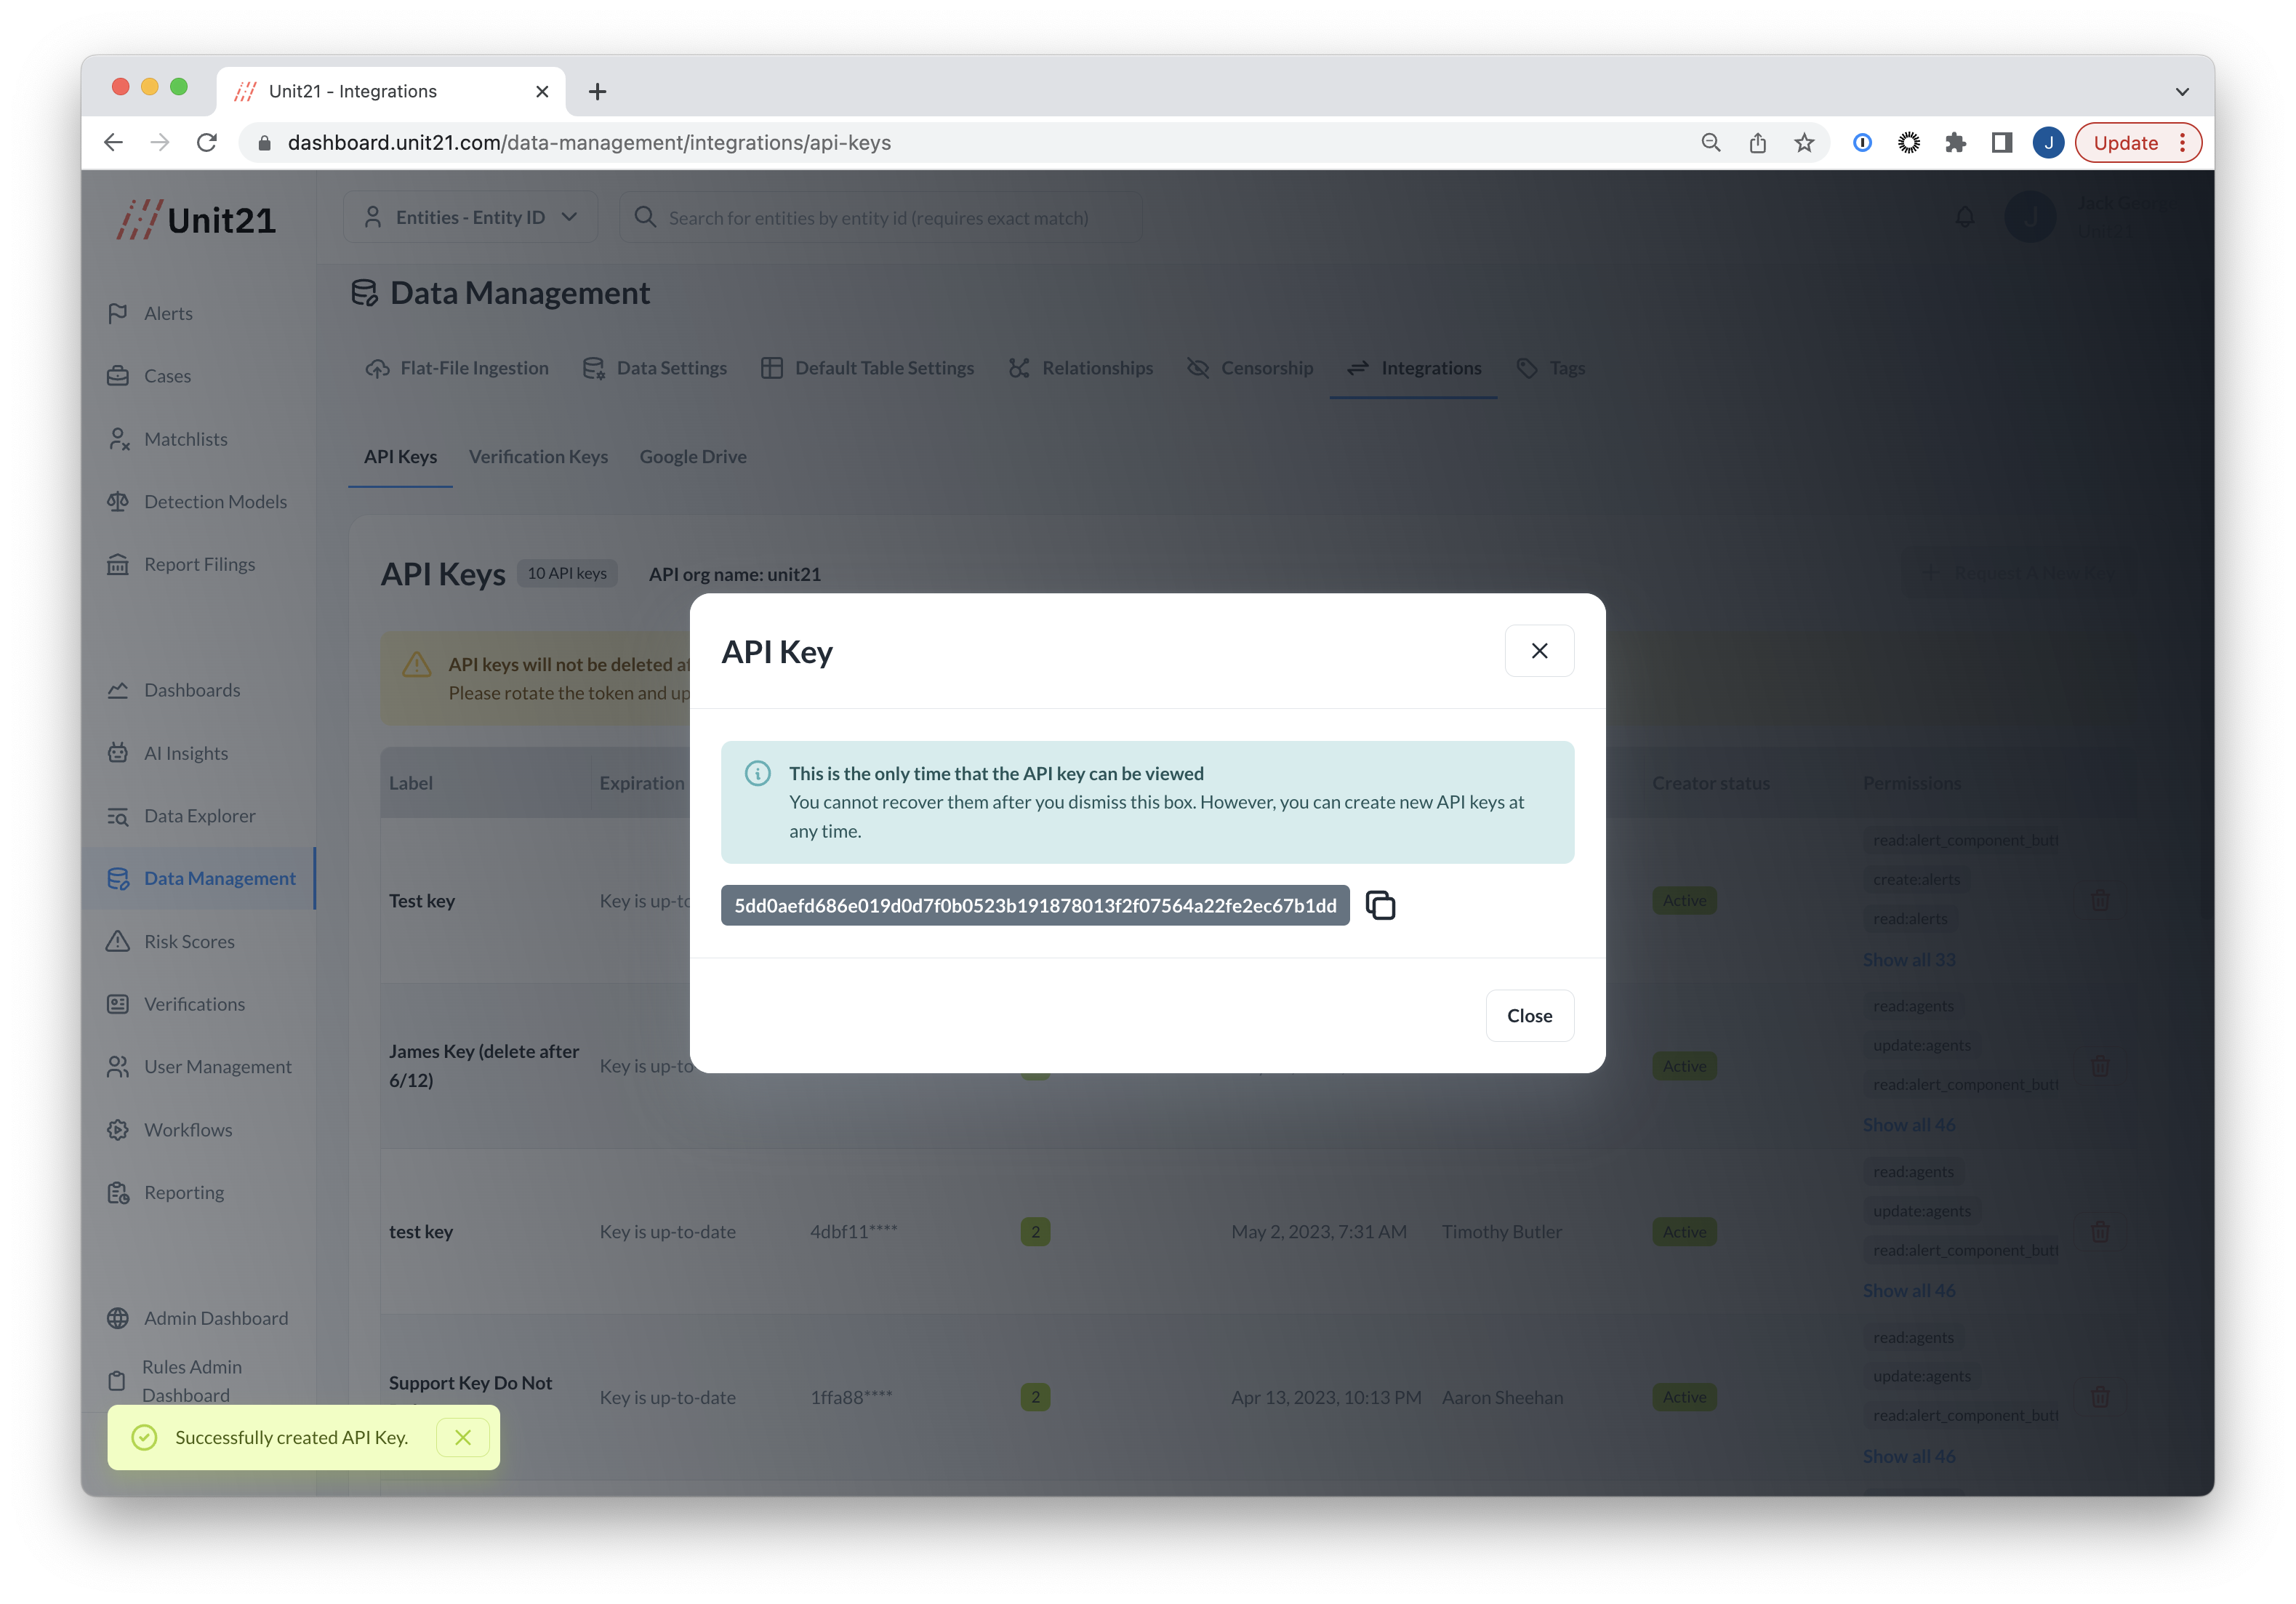Copy the API key with the clipboard icon
Viewport: 2296px width, 1604px height.
[x=1380, y=905]
